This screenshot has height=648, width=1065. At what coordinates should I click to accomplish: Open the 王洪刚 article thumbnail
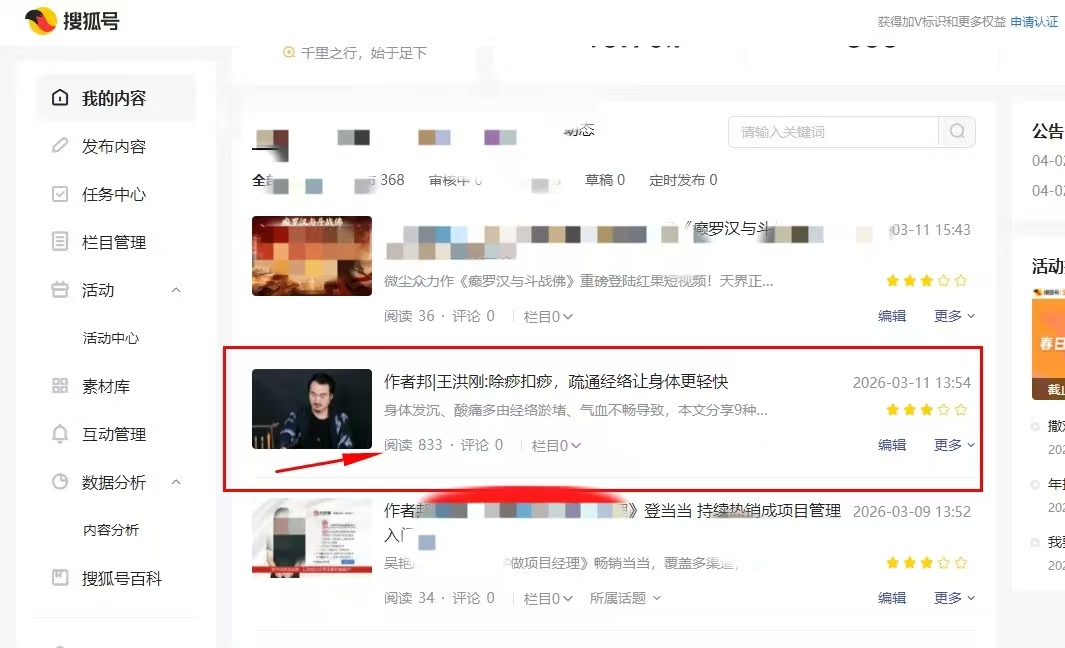312,409
